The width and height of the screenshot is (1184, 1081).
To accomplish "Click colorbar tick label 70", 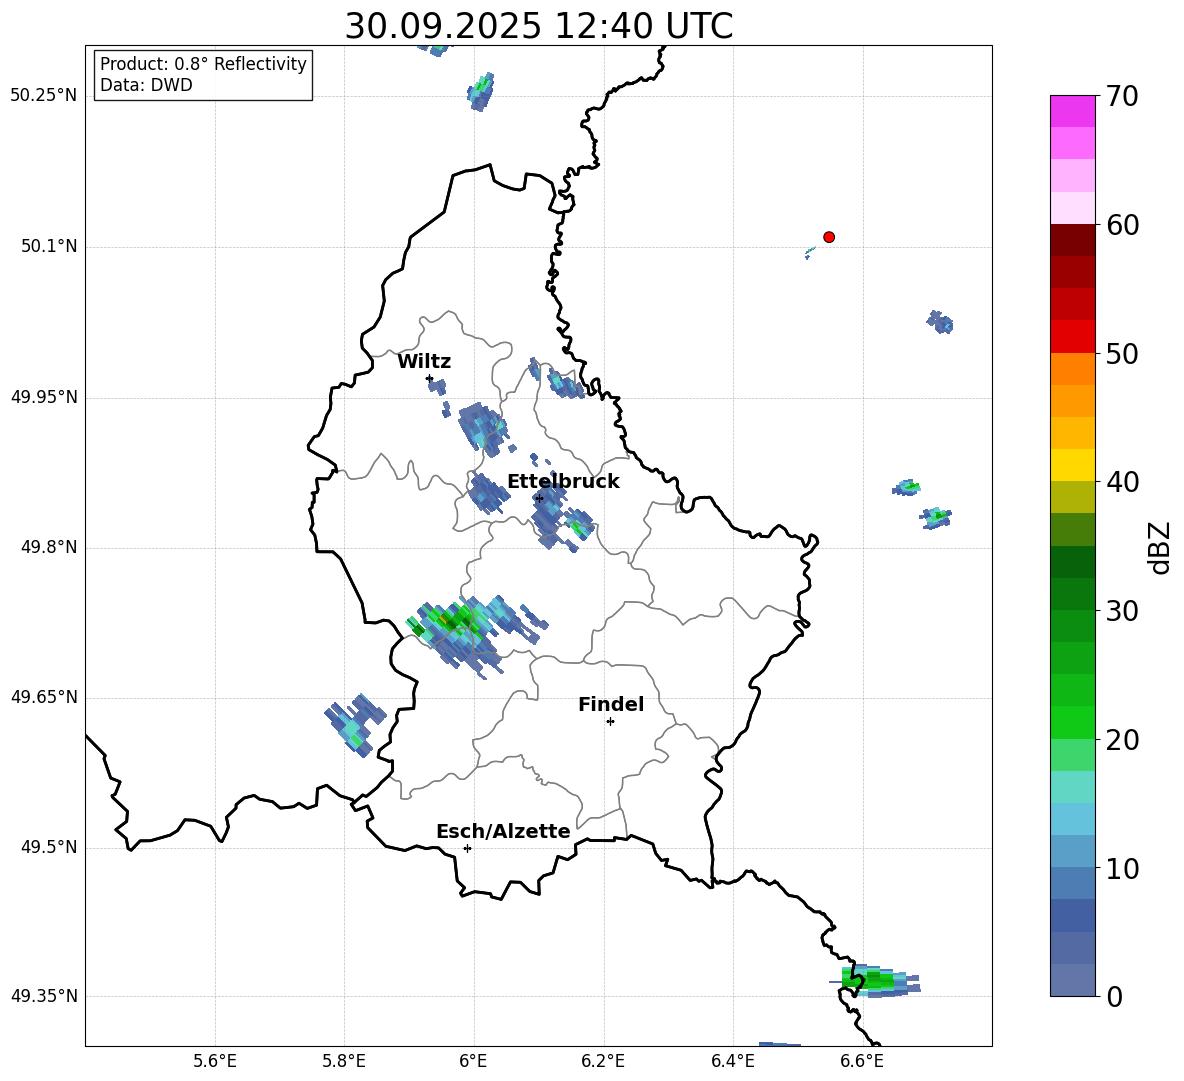I will [1122, 96].
